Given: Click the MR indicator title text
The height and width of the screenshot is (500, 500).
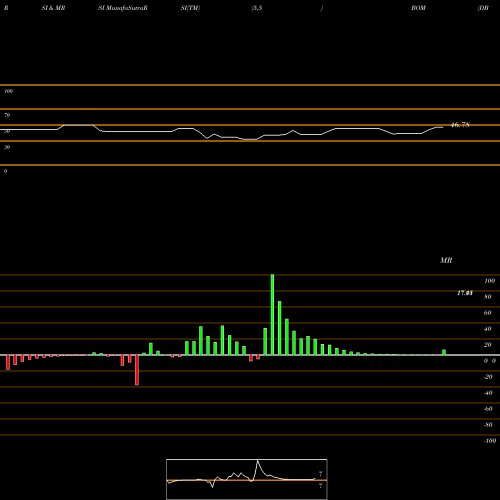Looking at the screenshot, I should [x=446, y=260].
